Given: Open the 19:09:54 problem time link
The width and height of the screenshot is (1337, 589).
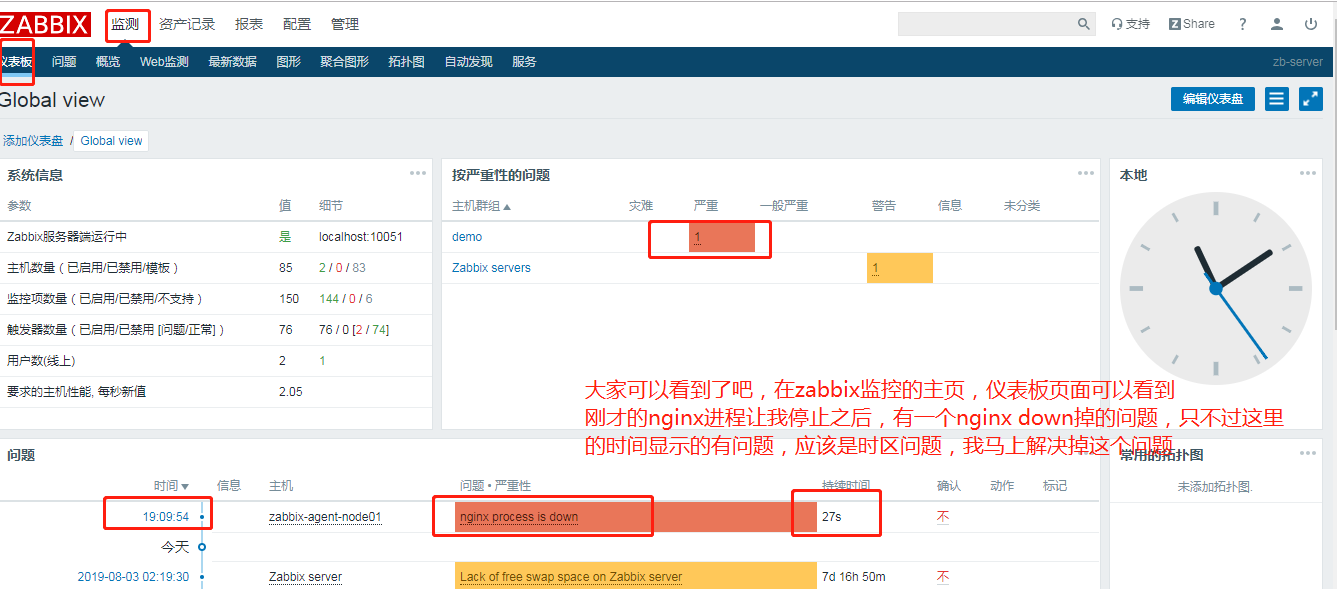Looking at the screenshot, I should tap(166, 517).
